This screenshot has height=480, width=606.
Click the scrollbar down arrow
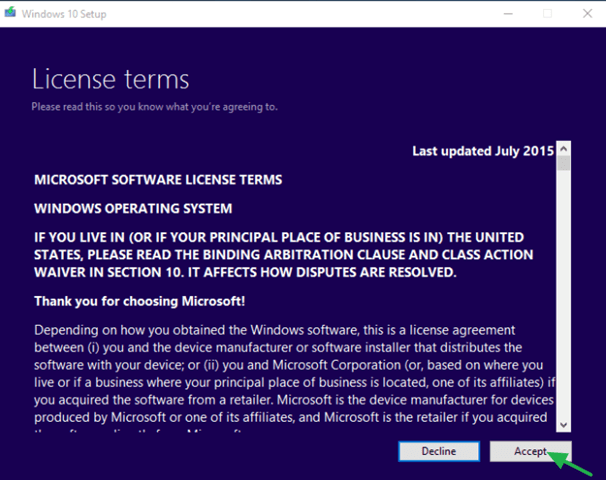coord(563,425)
